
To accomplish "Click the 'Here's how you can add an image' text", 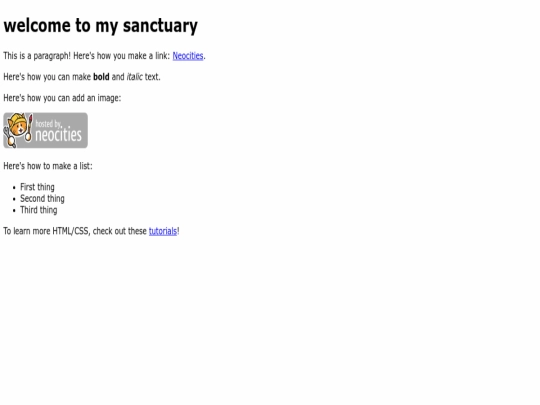I will (62, 98).
